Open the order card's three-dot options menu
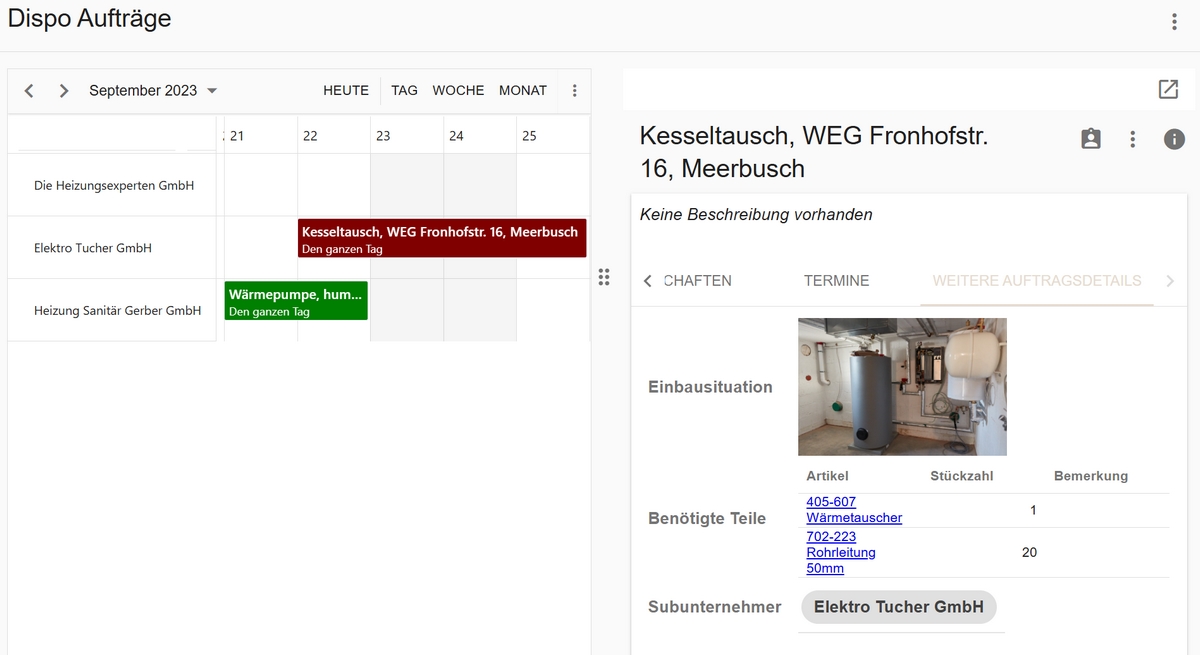 1132,139
